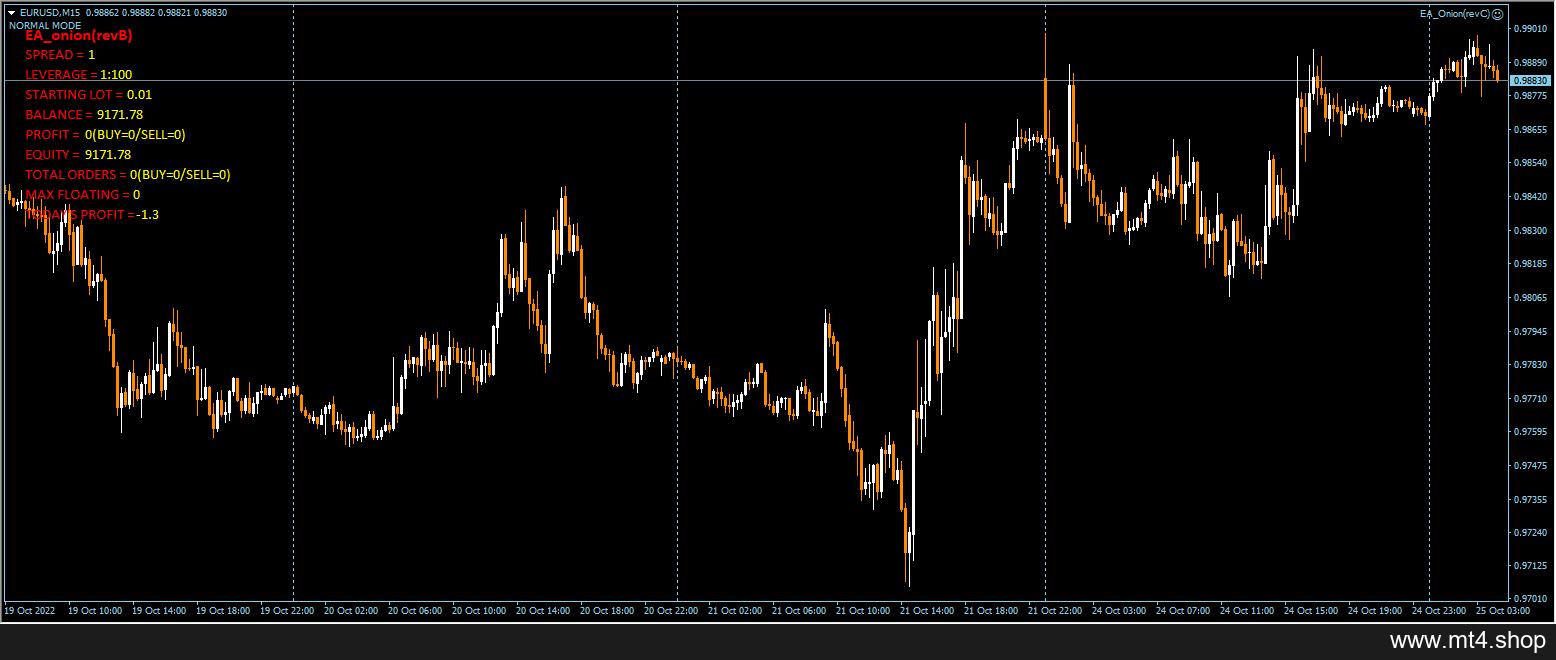
Task: Click the 21 Oct 14:00 time label
Action: click(x=926, y=610)
